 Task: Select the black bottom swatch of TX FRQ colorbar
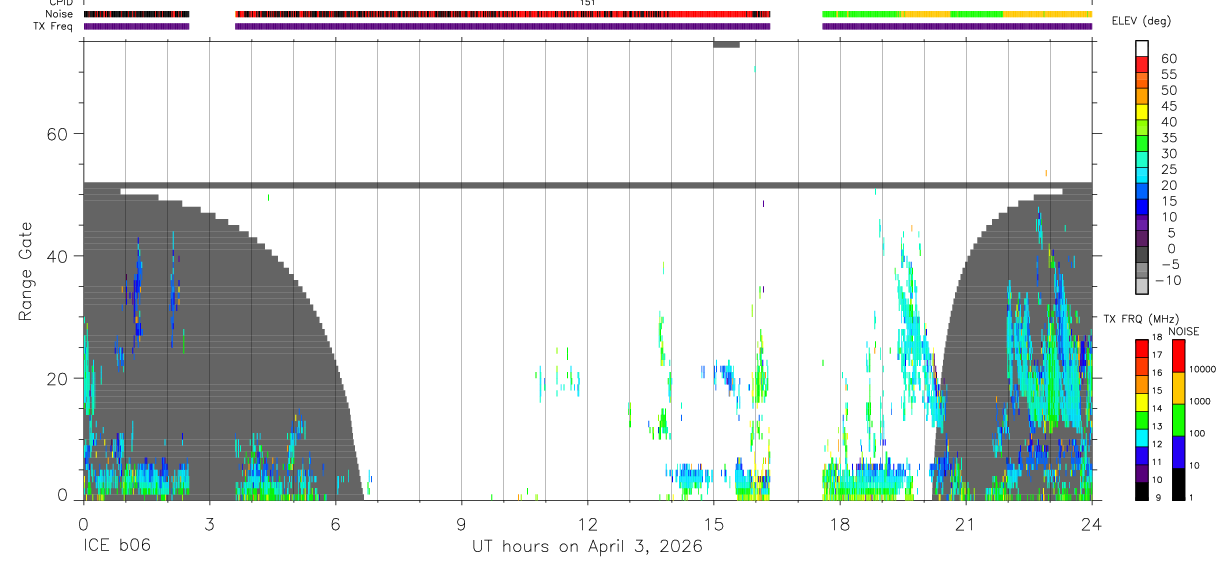click(1142, 490)
